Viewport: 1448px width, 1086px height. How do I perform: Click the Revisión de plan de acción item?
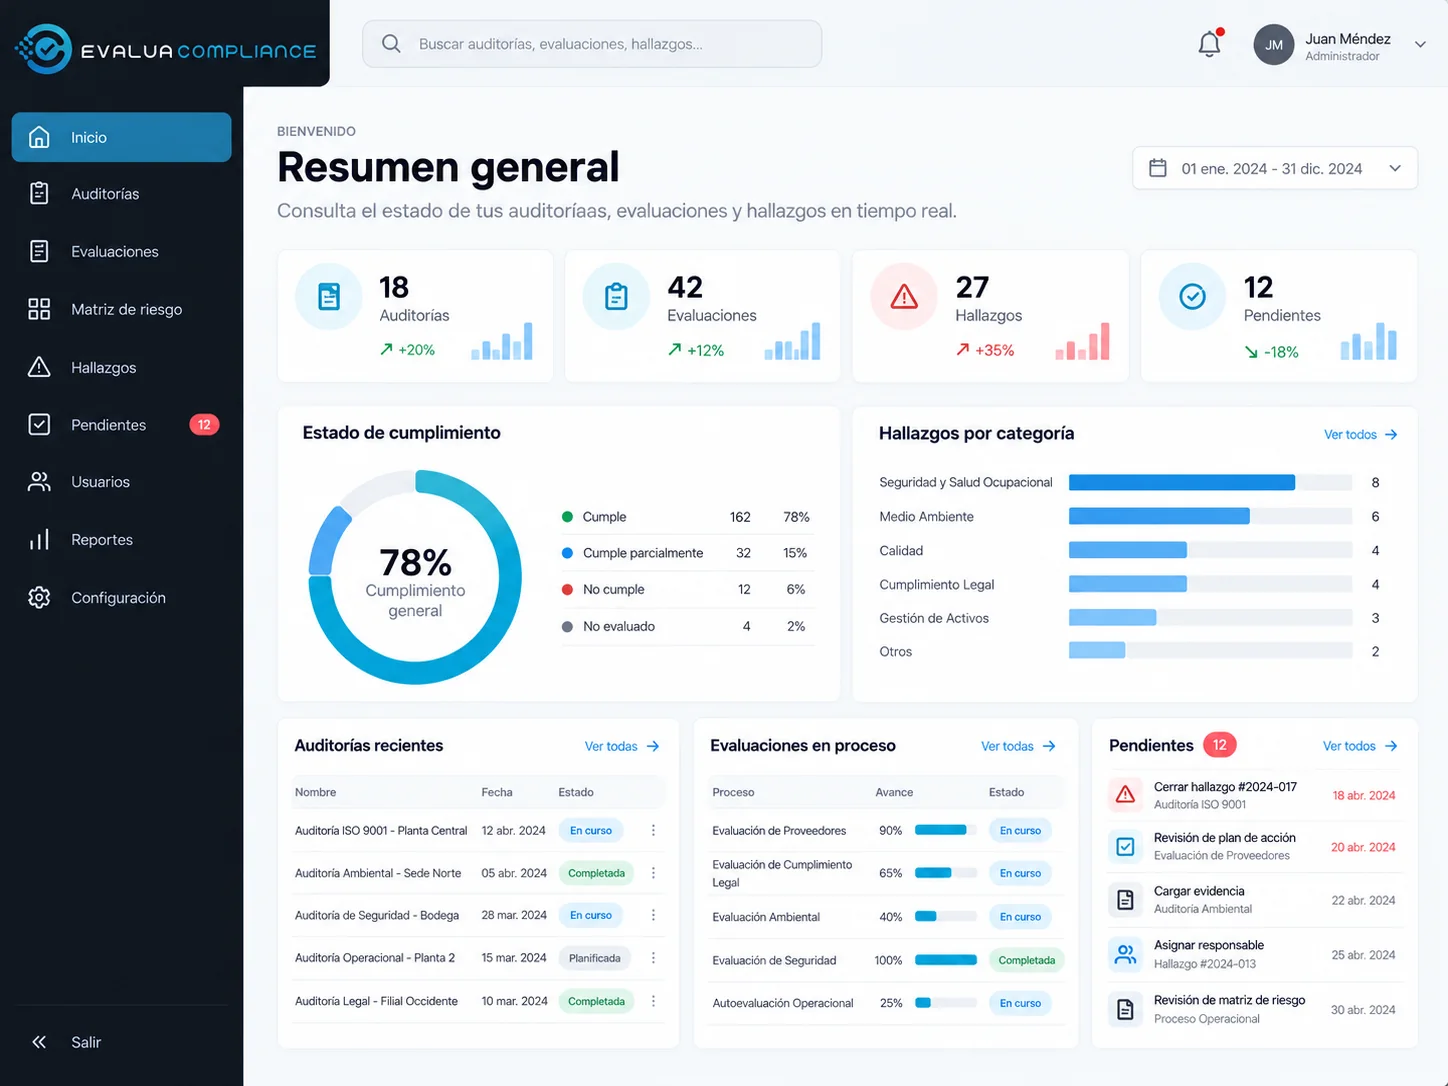pos(1254,847)
